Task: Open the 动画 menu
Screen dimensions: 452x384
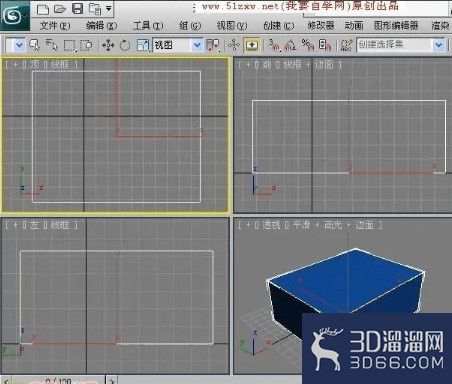Action: pos(354,26)
